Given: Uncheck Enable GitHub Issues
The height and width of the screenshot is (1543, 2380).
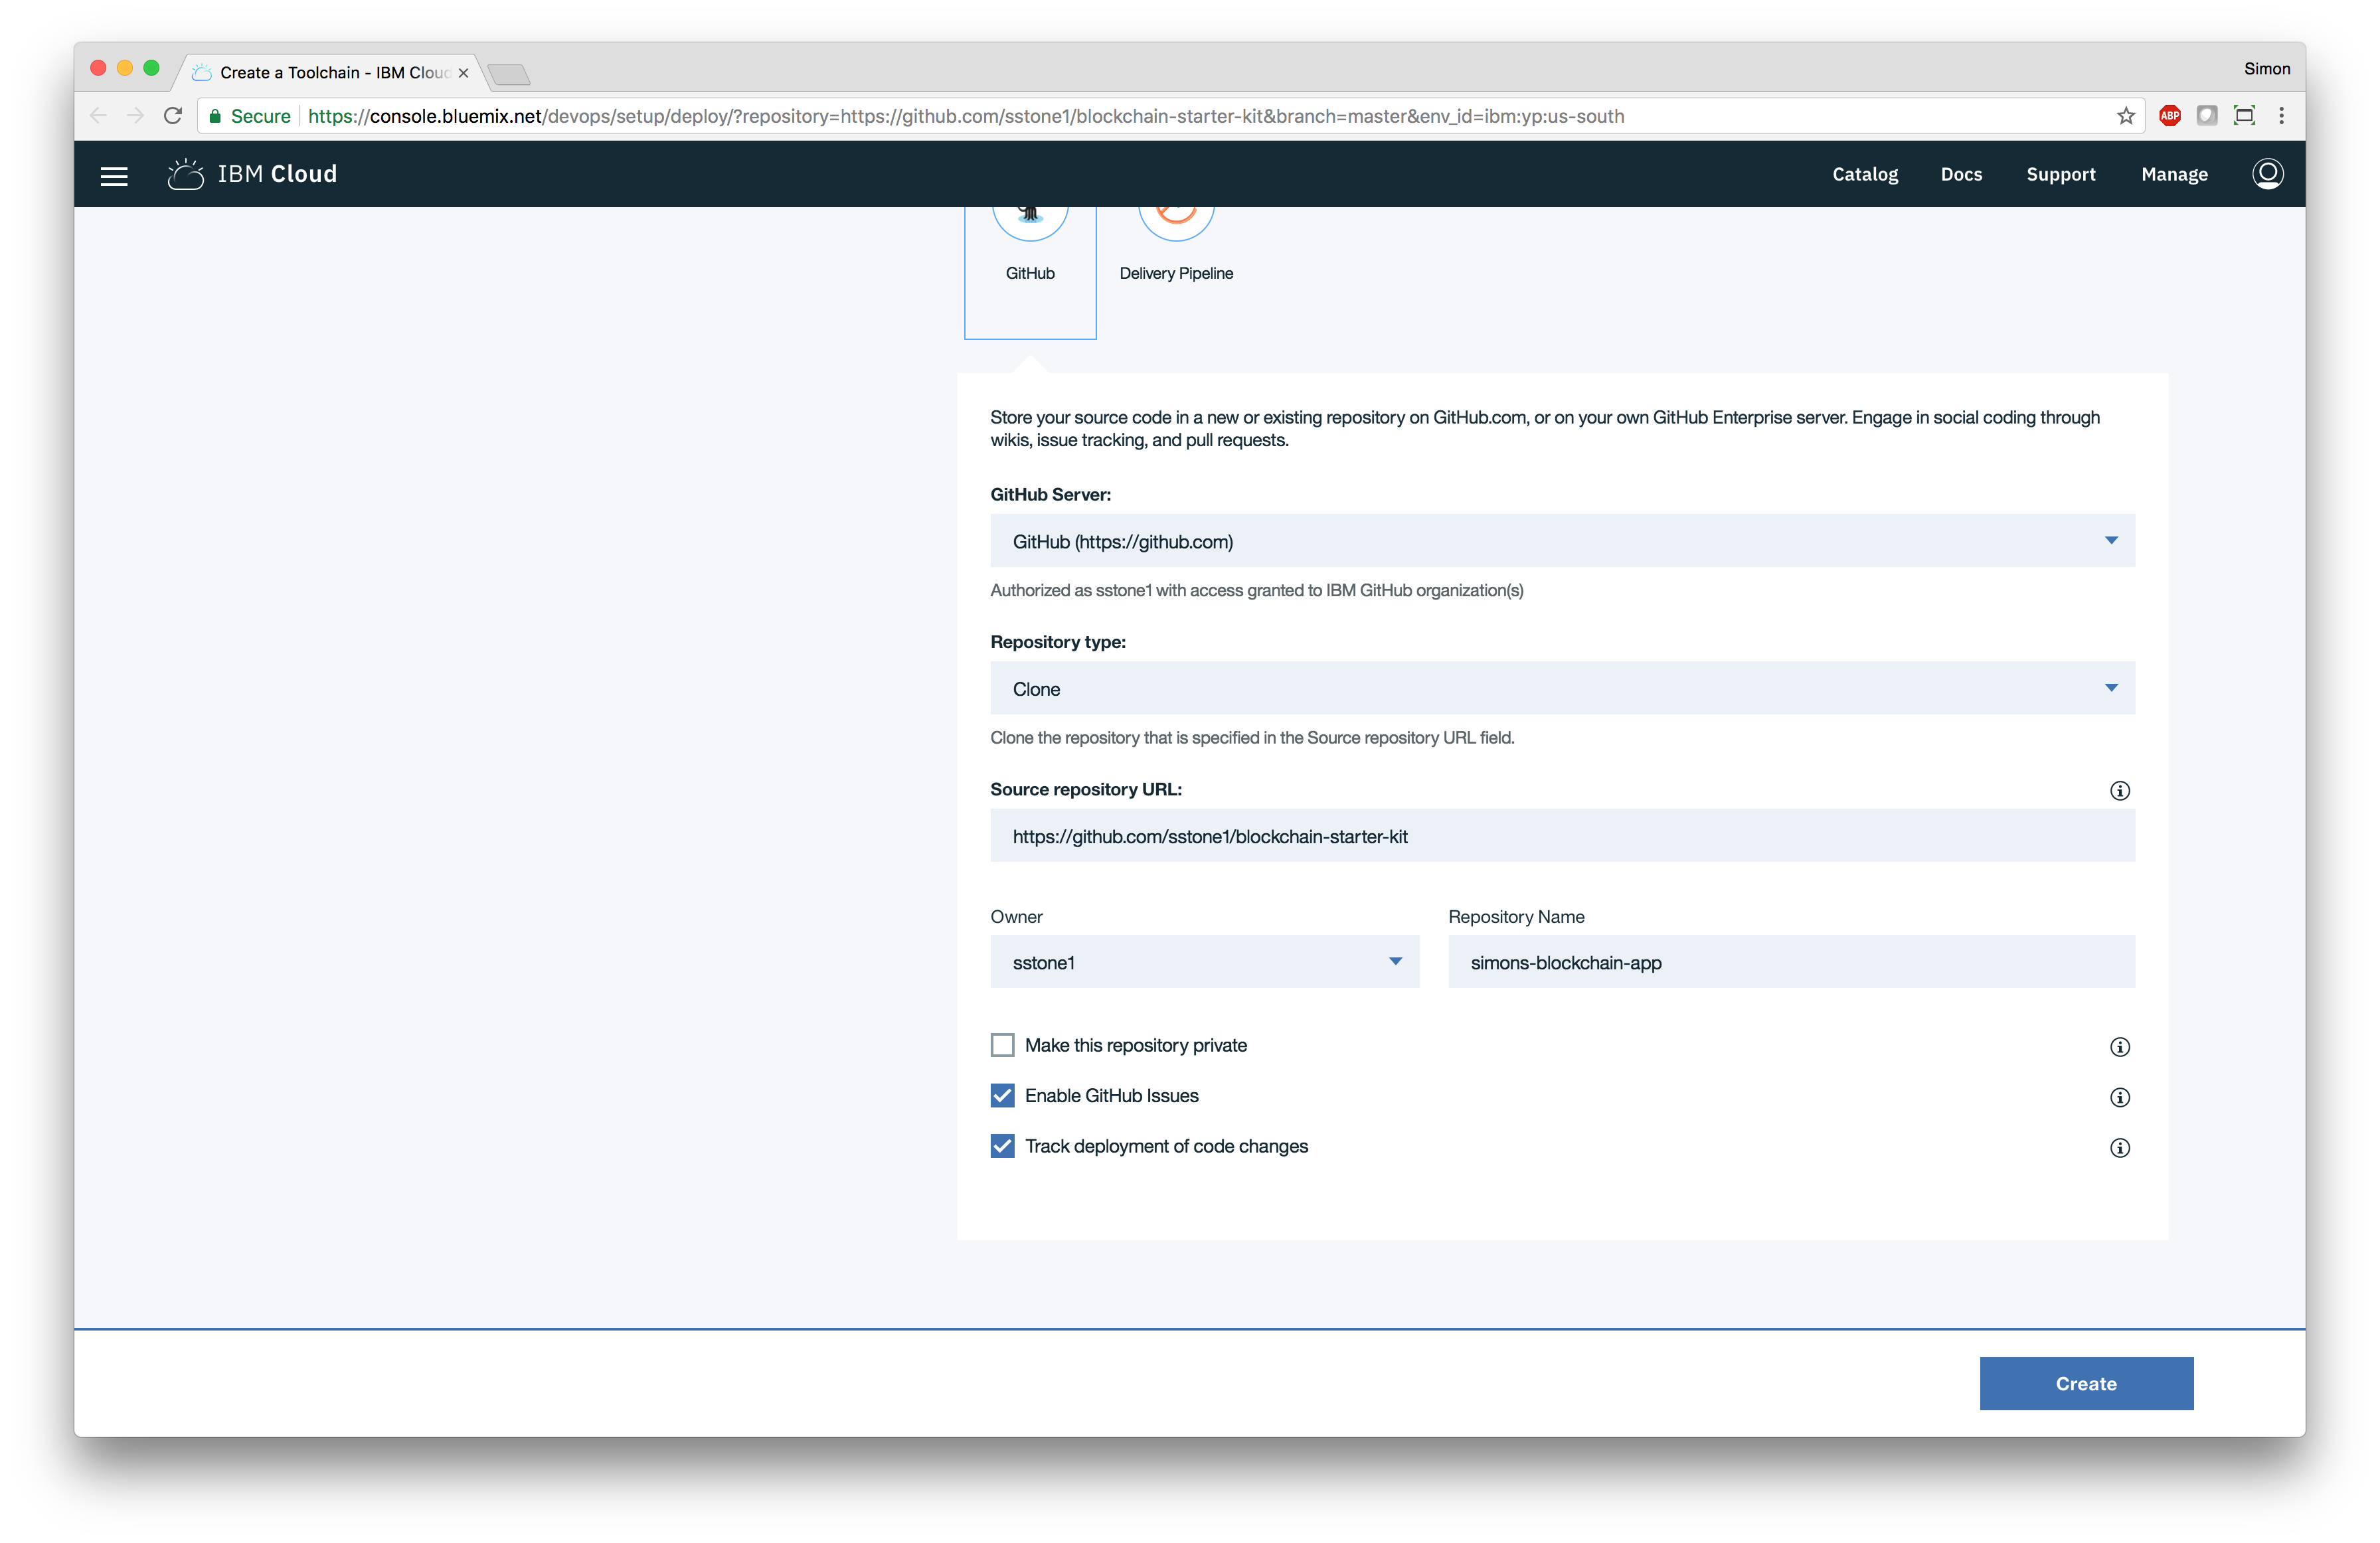Looking at the screenshot, I should pos(1002,1096).
